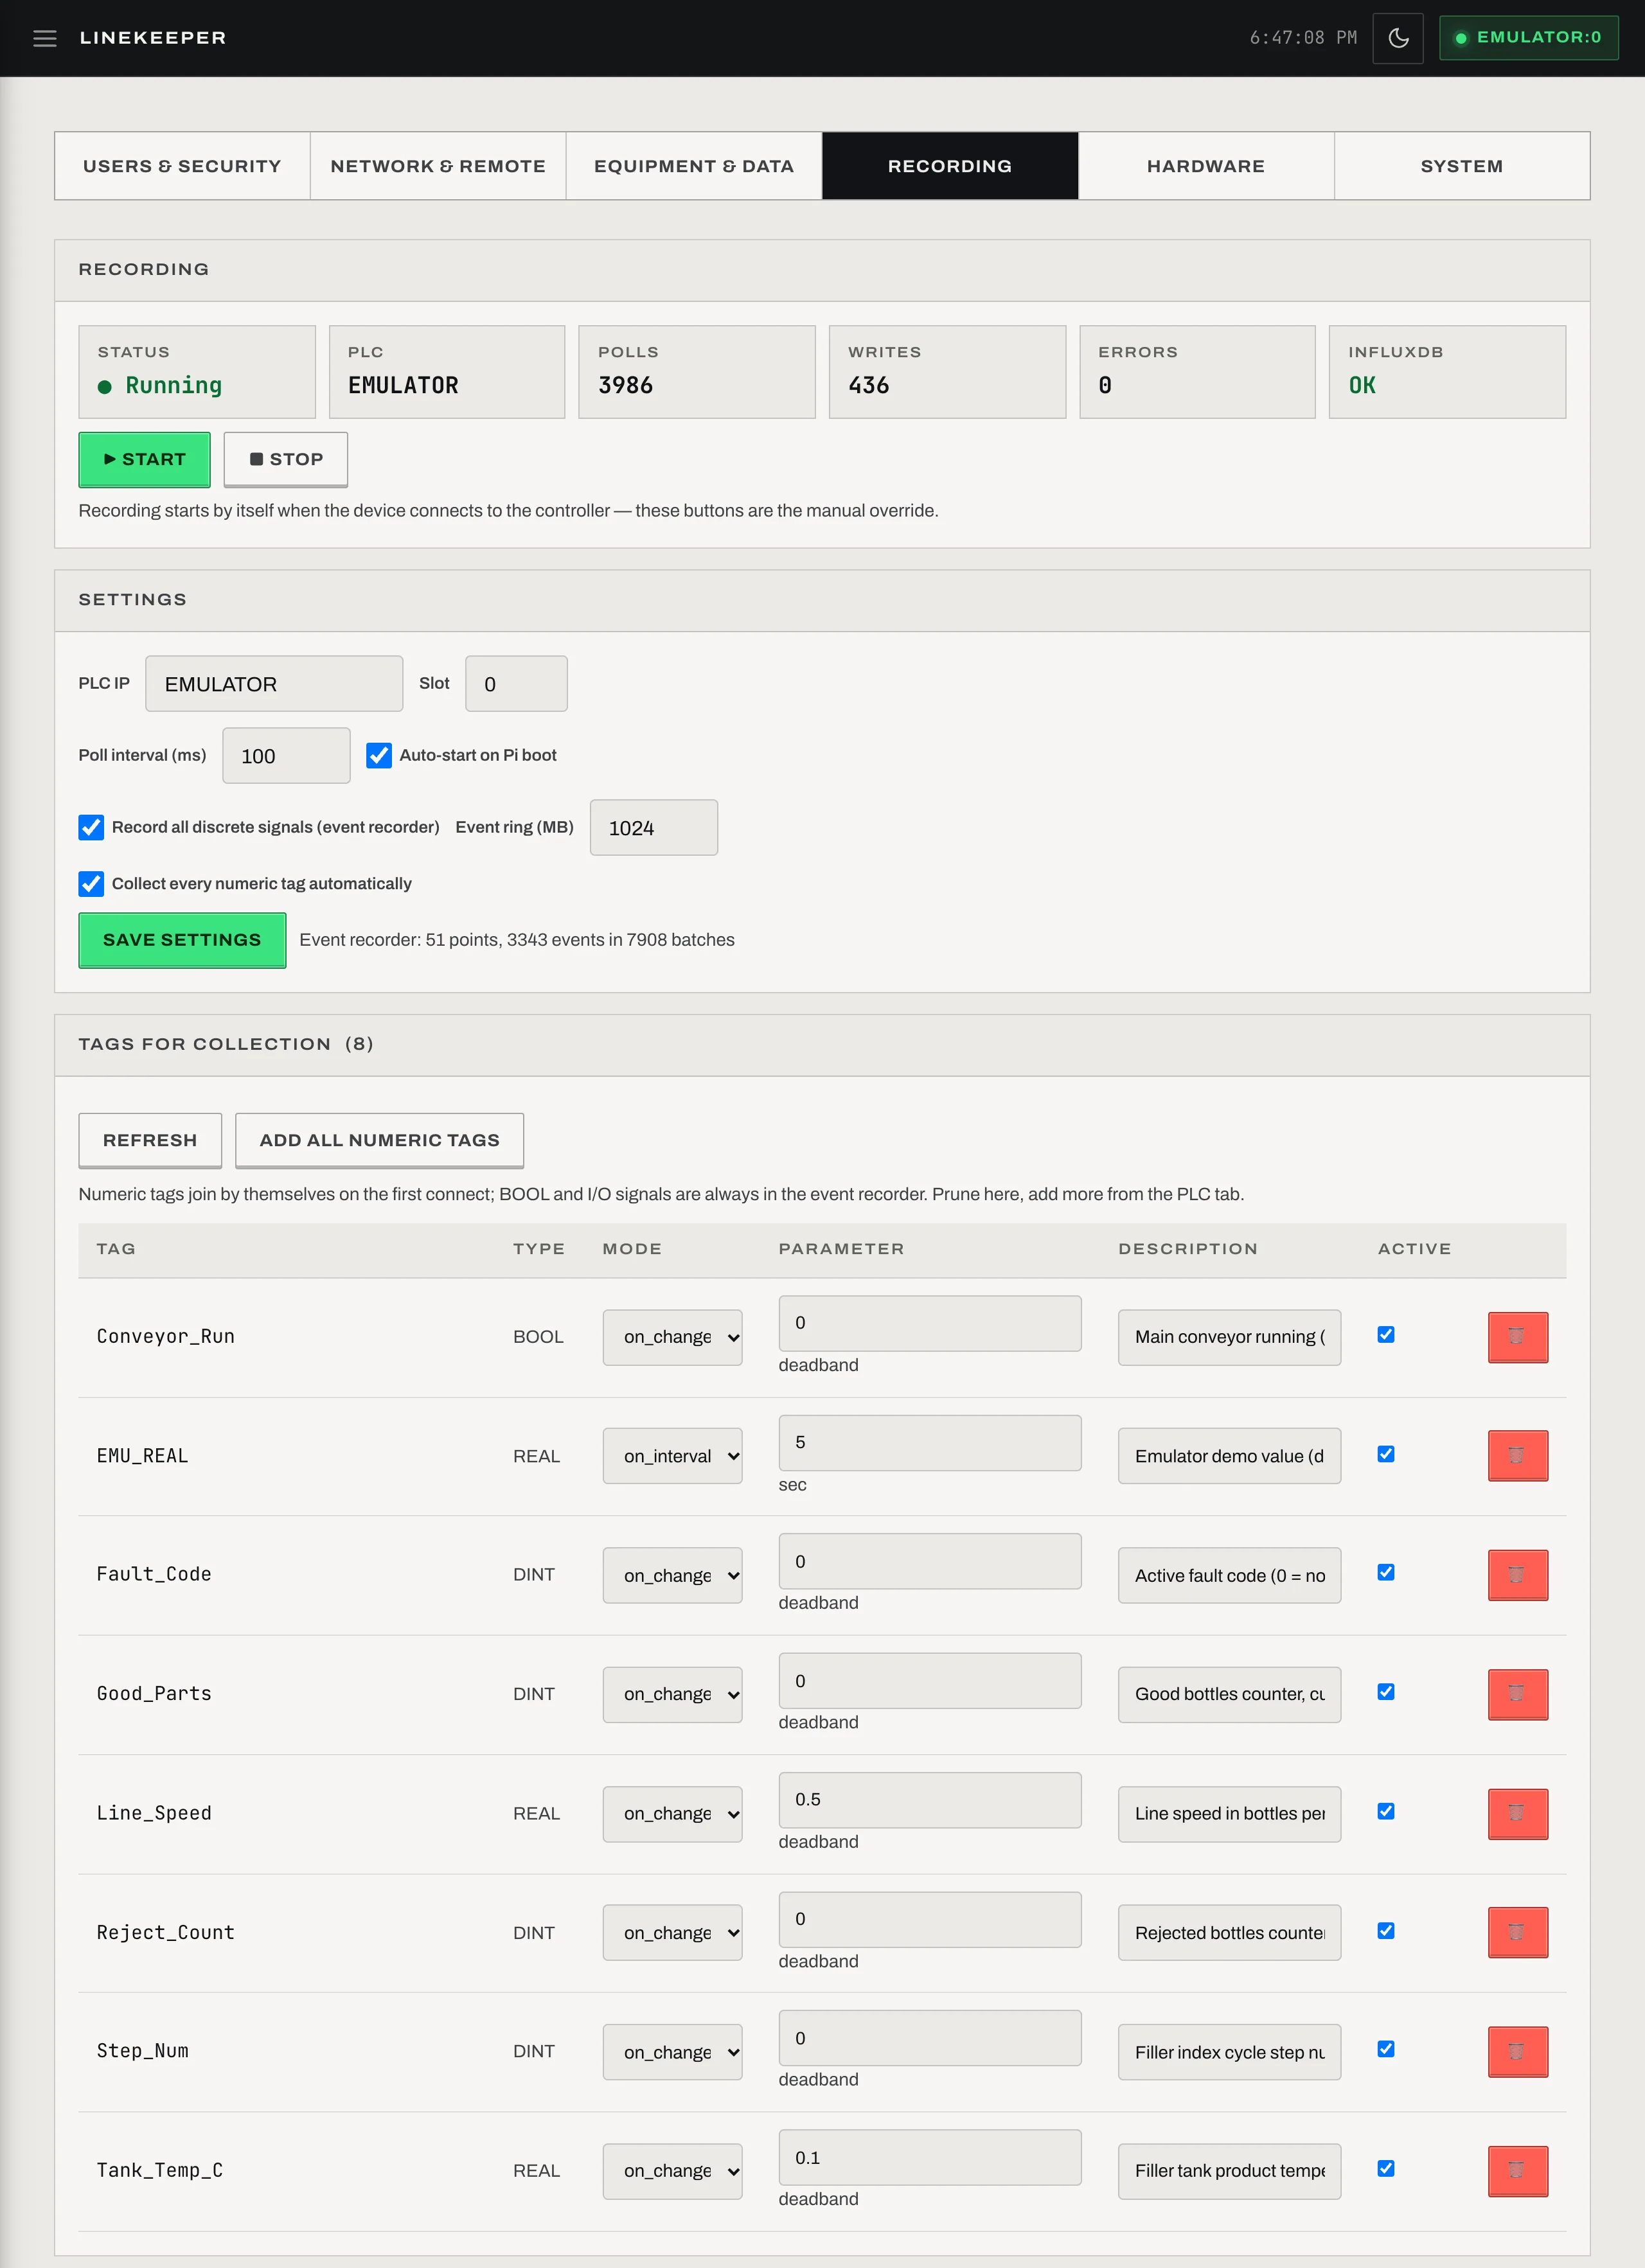The height and width of the screenshot is (2268, 1645).
Task: Delete the Tank_Temp_C tag row
Action: [1517, 2171]
